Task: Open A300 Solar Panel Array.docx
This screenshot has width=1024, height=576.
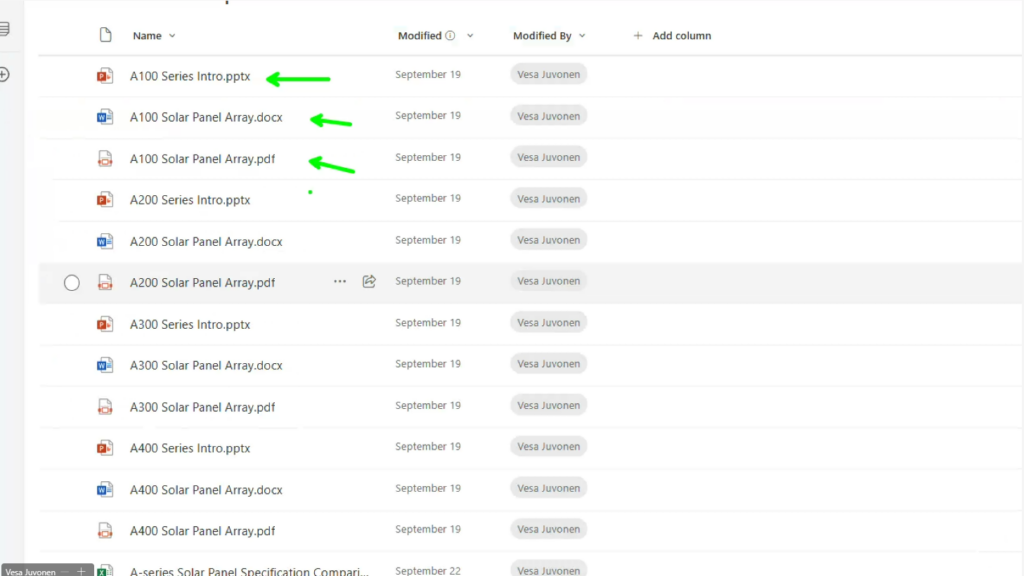Action: (206, 366)
